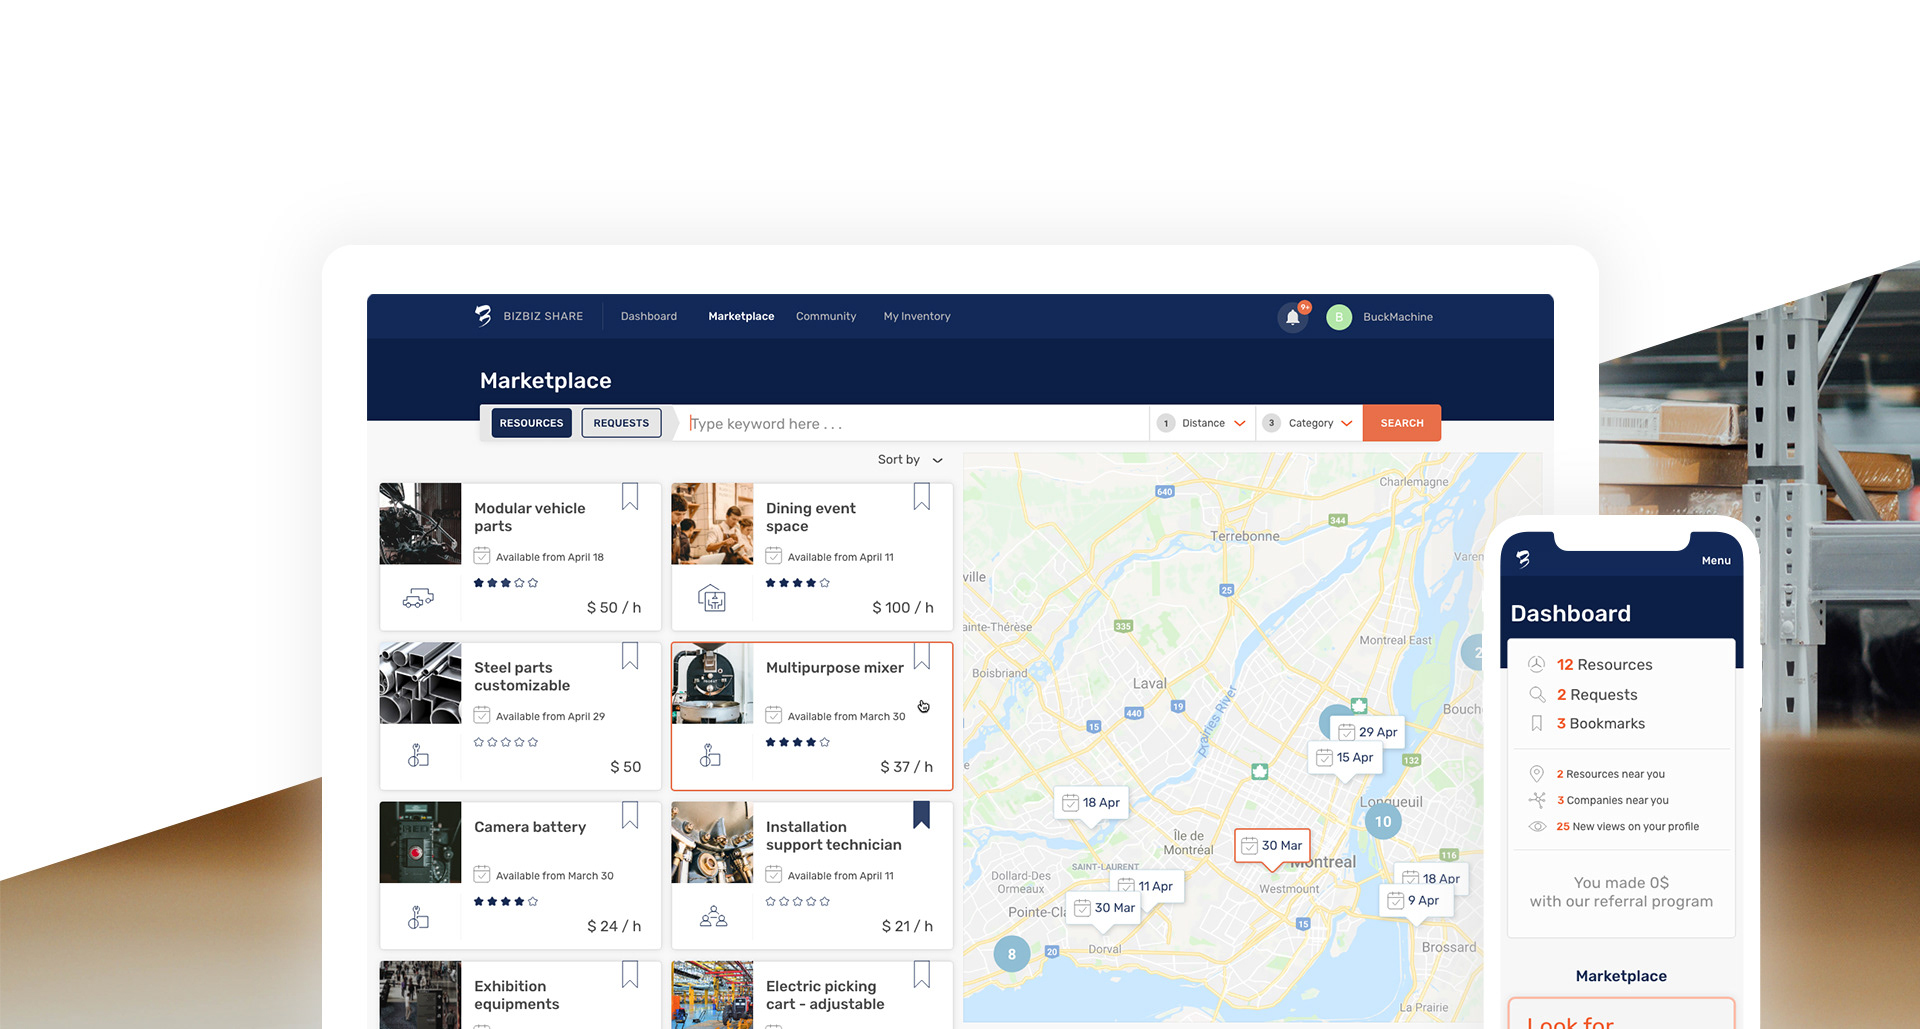Click the mobile BizBiz logo icon
The height and width of the screenshot is (1029, 1920).
[x=1523, y=559]
